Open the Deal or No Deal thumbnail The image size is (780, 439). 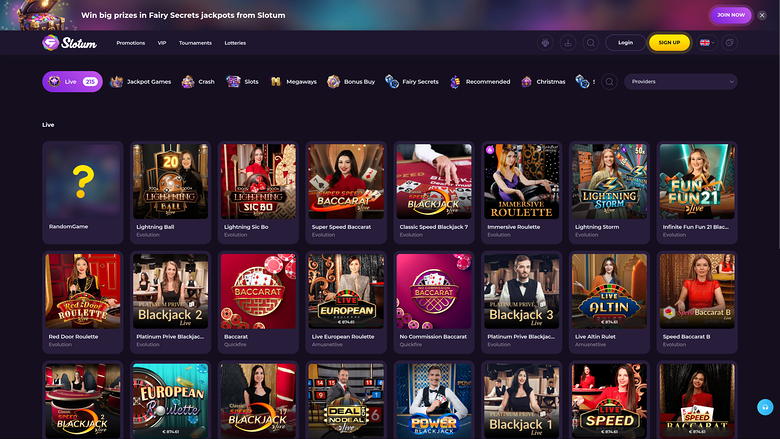point(346,401)
